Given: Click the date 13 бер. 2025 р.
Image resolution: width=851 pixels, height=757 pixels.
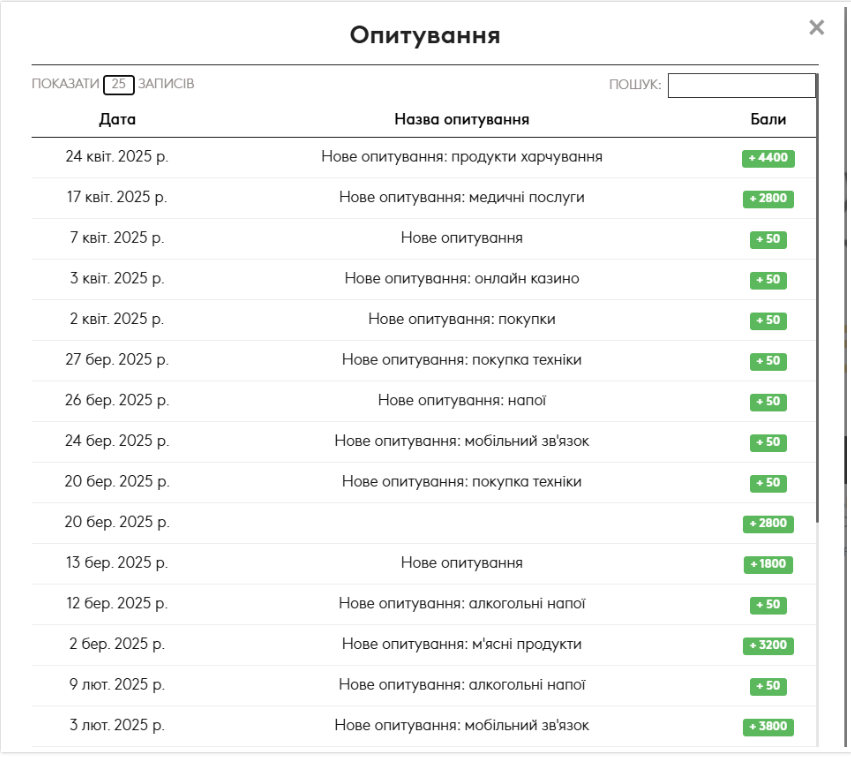Looking at the screenshot, I should pos(117,563).
